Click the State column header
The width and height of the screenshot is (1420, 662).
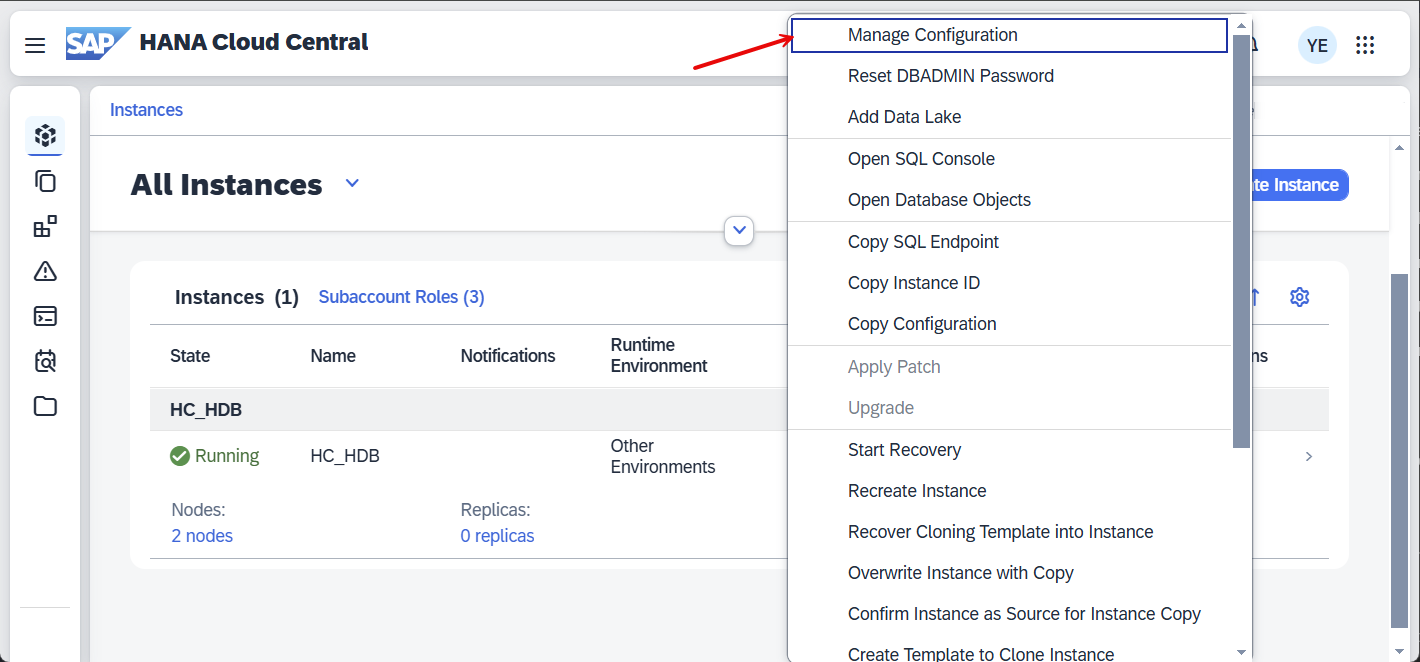click(190, 356)
